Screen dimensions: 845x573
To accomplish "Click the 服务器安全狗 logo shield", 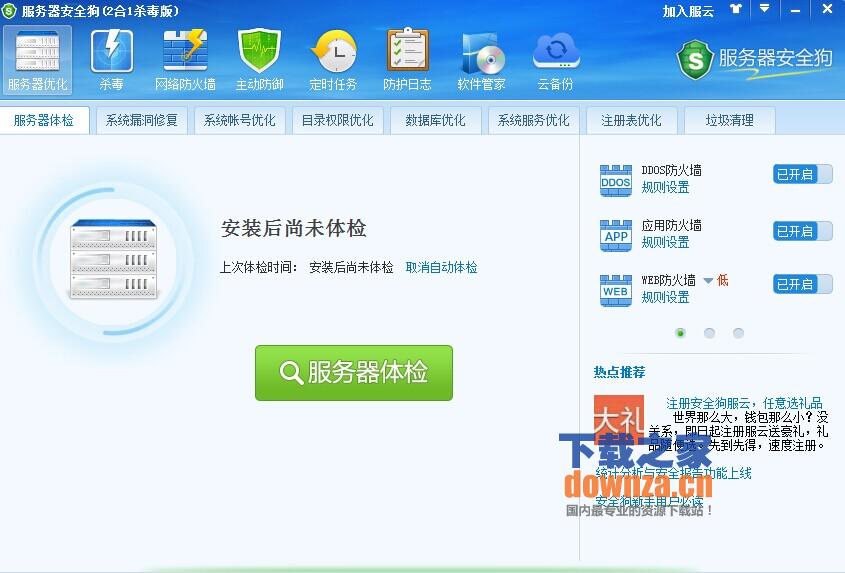I will click(x=695, y=60).
